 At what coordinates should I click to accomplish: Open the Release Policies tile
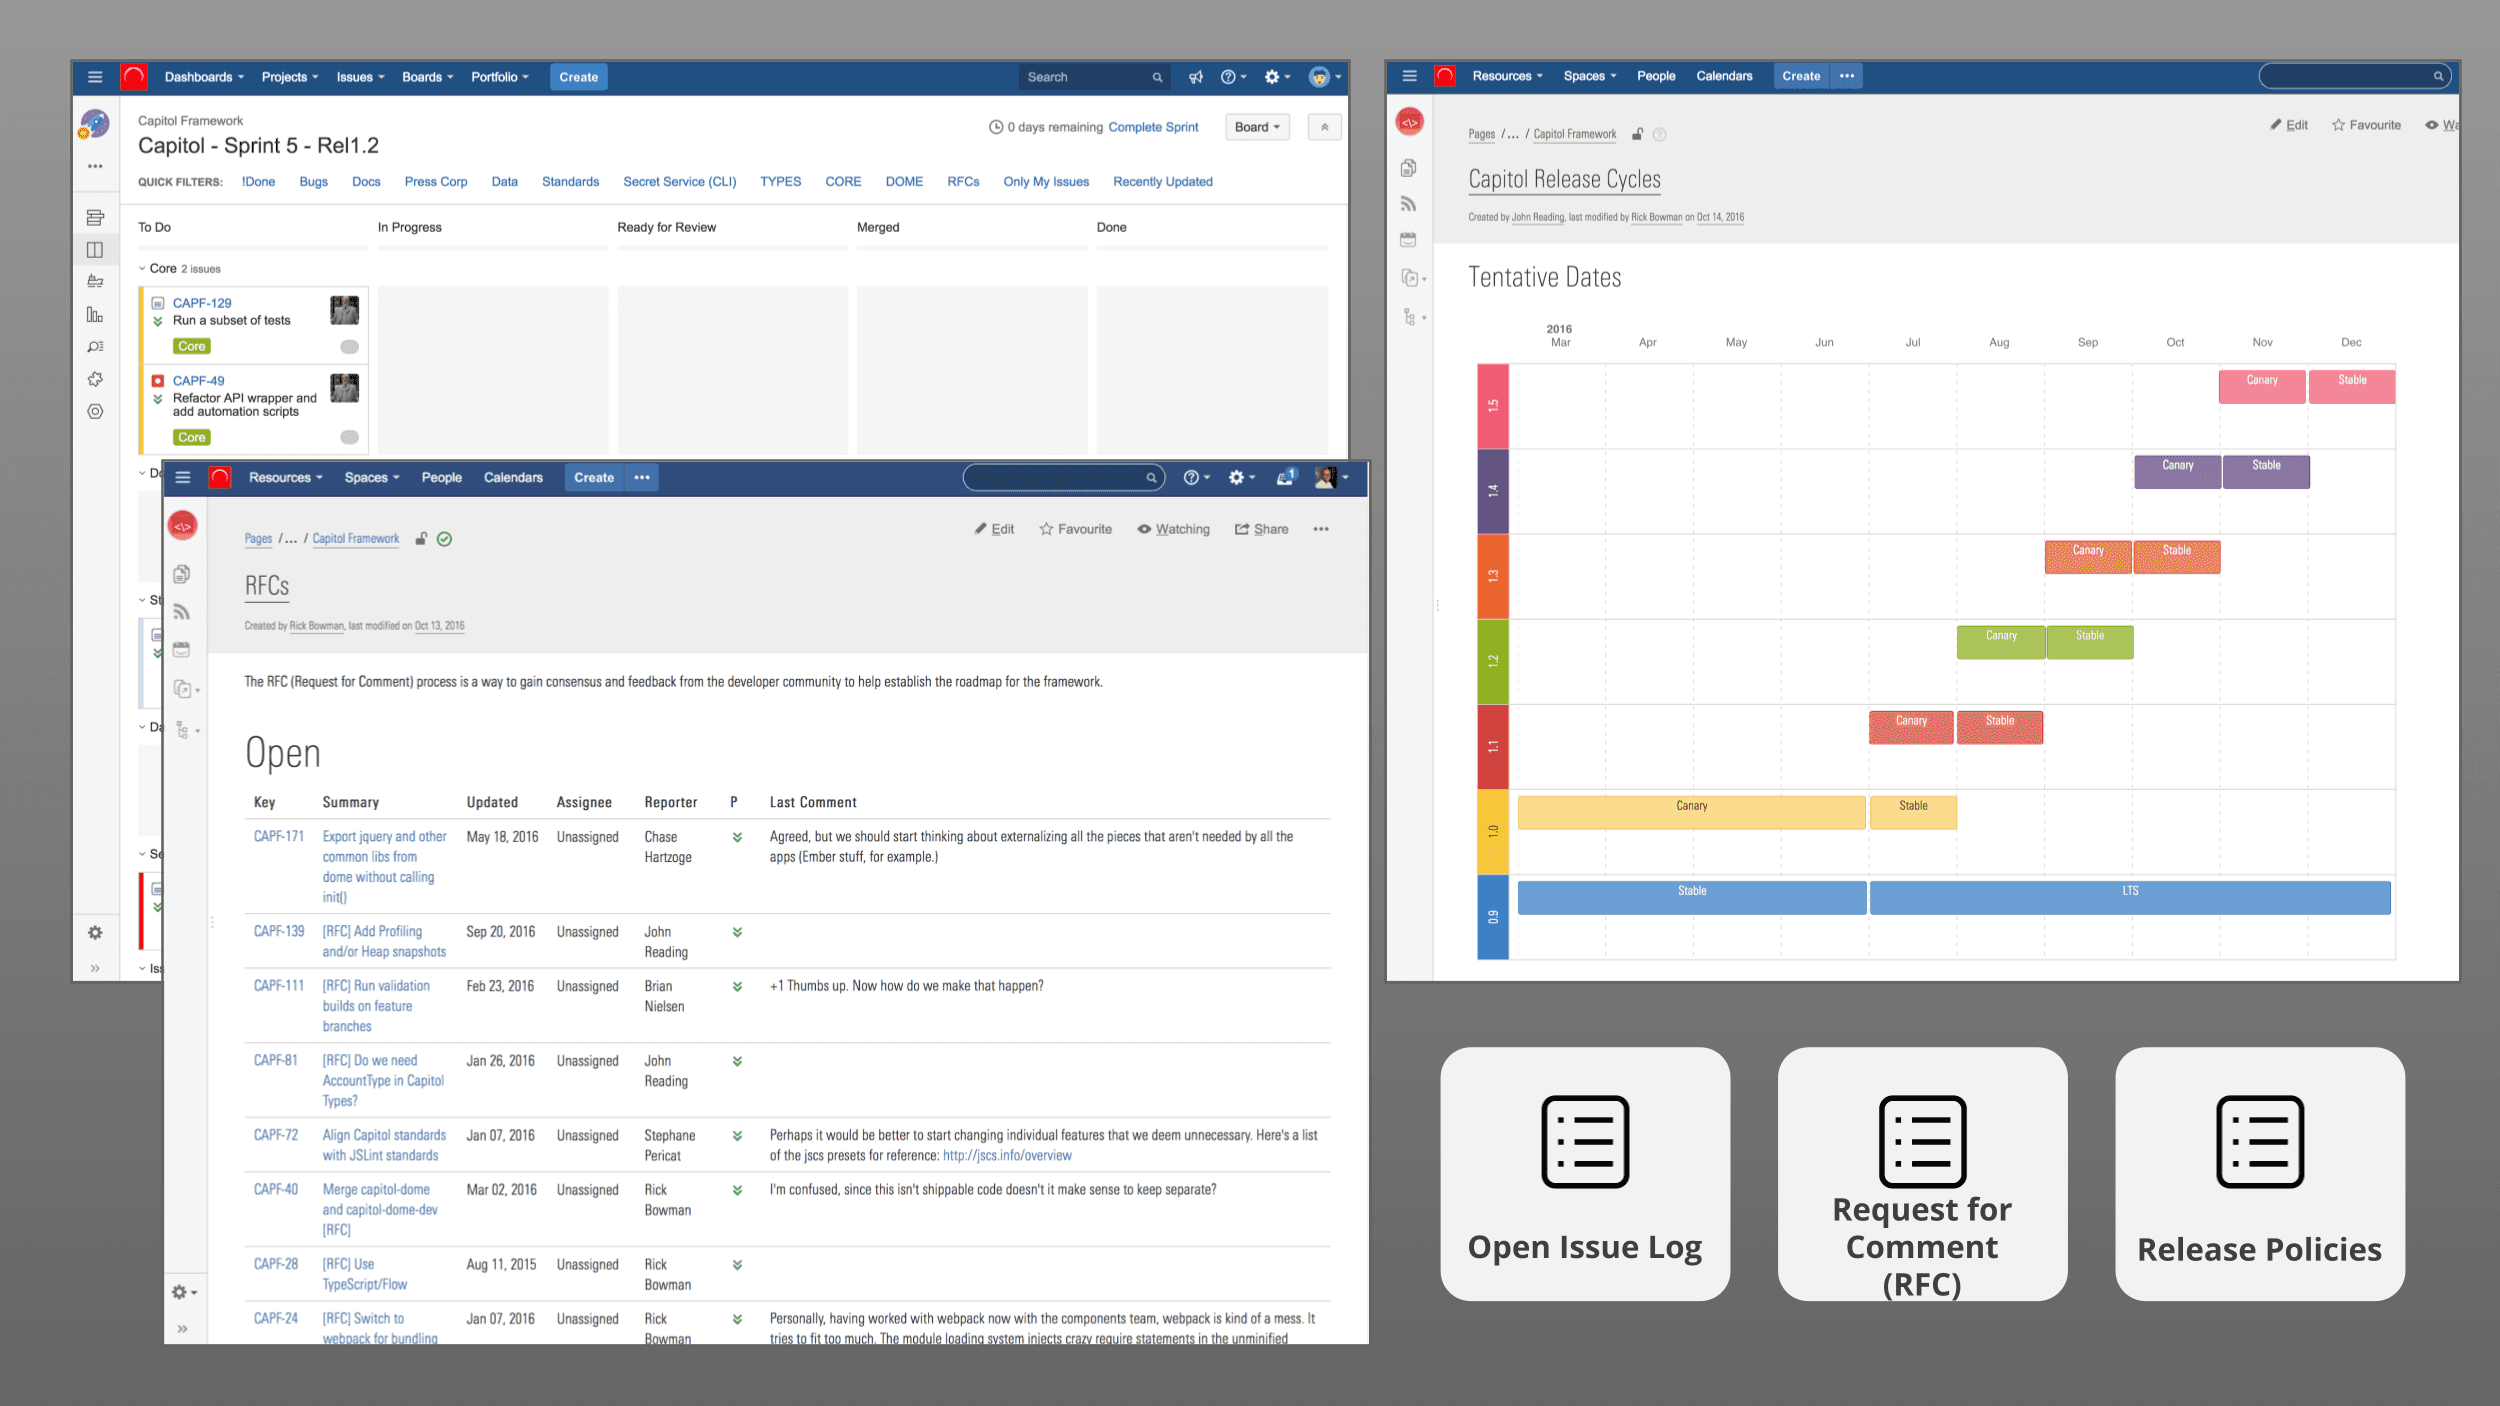point(2260,1173)
